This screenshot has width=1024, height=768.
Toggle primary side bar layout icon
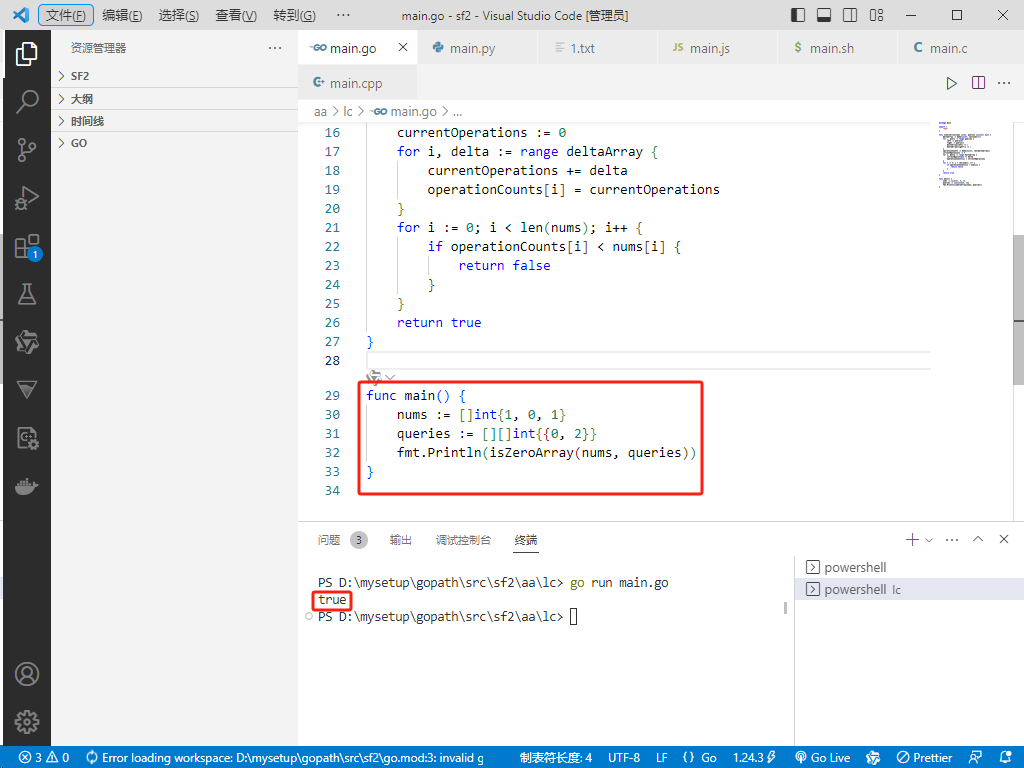pyautogui.click(x=798, y=15)
